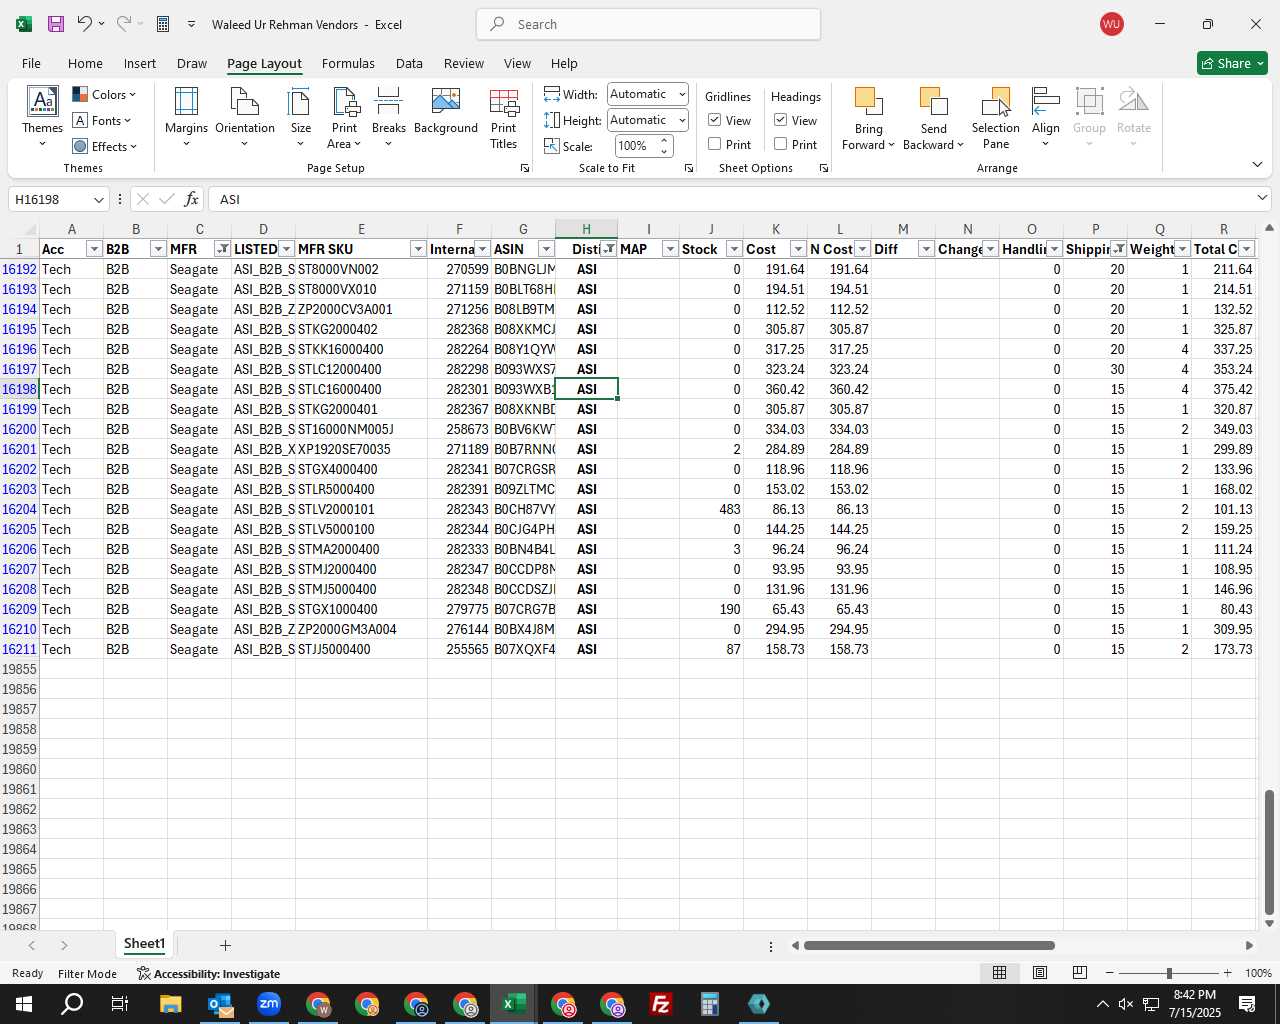Switch to Page Break Preview view
1280x1024 pixels.
[1079, 973]
